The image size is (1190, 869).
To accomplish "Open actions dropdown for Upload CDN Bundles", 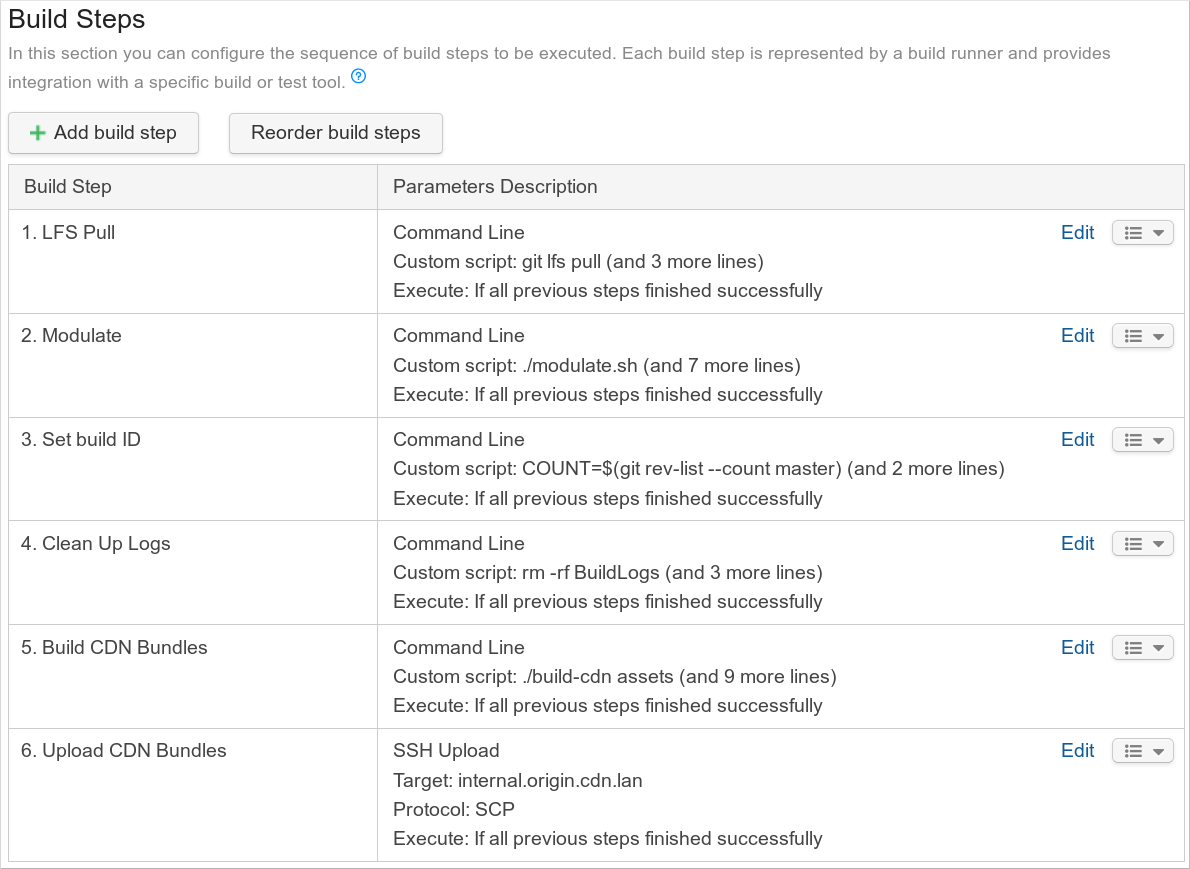I will pos(1142,751).
